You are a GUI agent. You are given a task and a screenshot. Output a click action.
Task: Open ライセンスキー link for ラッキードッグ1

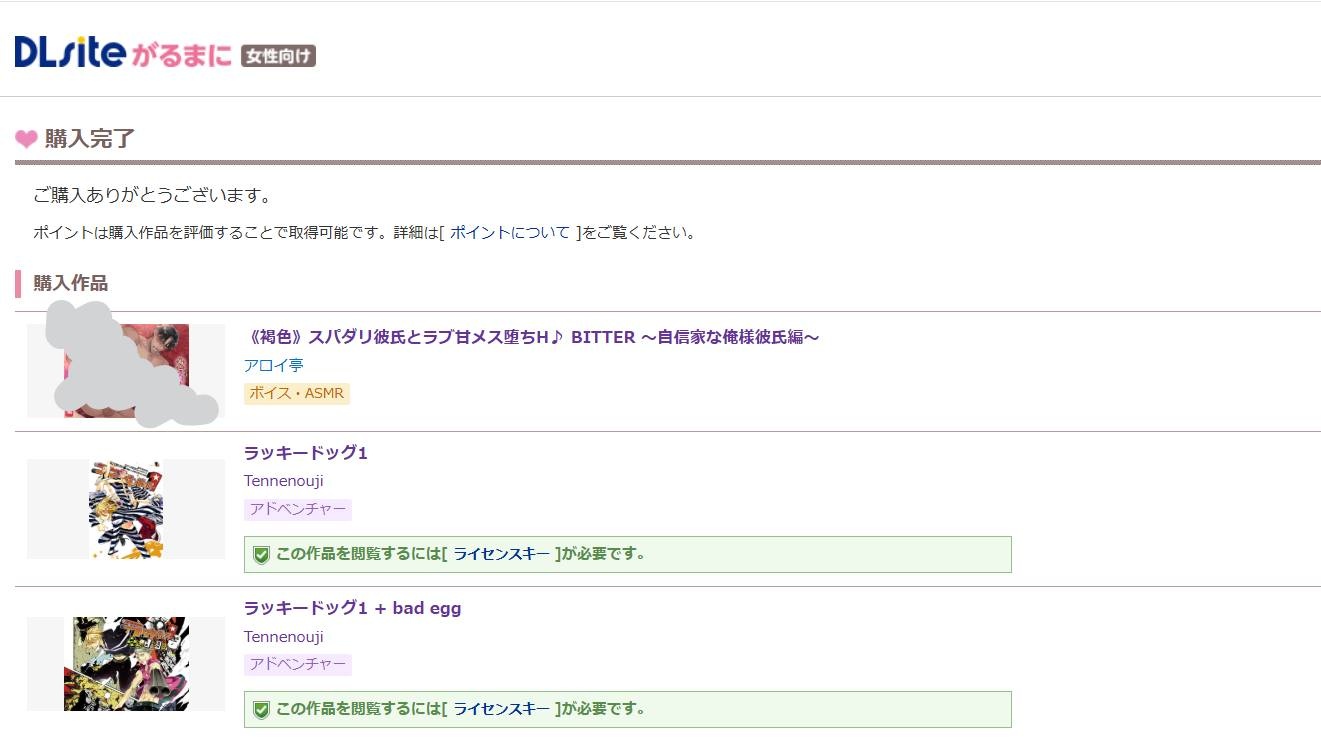pyautogui.click(x=501, y=554)
